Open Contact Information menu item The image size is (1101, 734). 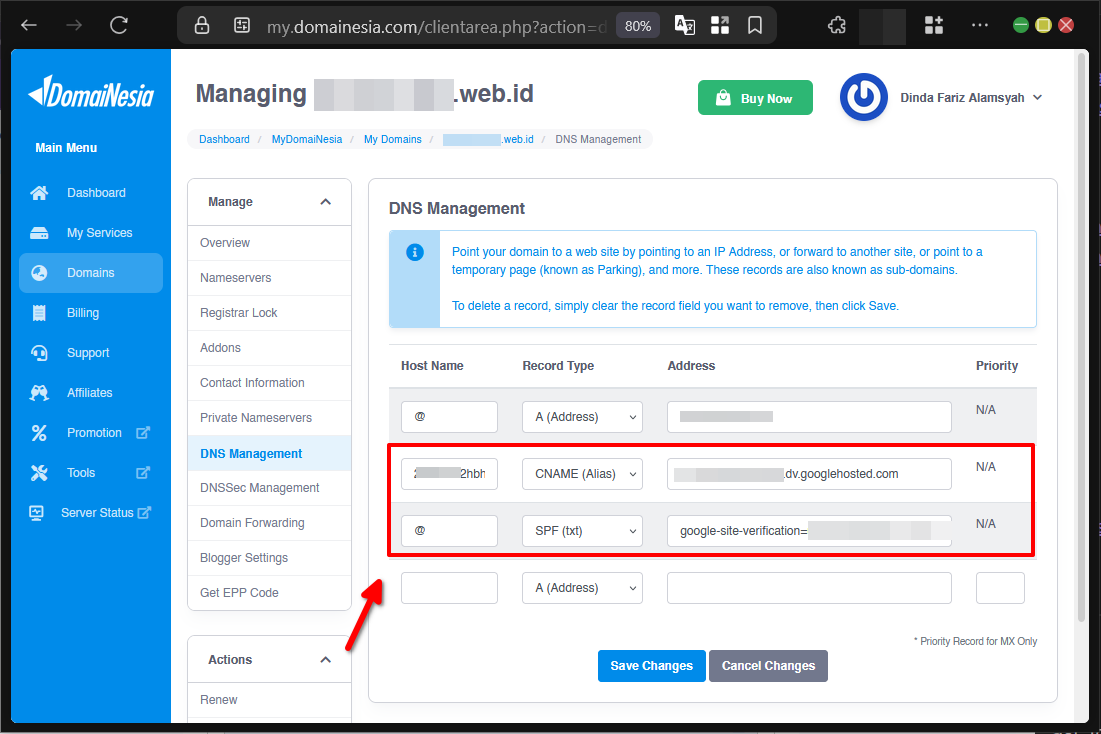(x=270, y=383)
